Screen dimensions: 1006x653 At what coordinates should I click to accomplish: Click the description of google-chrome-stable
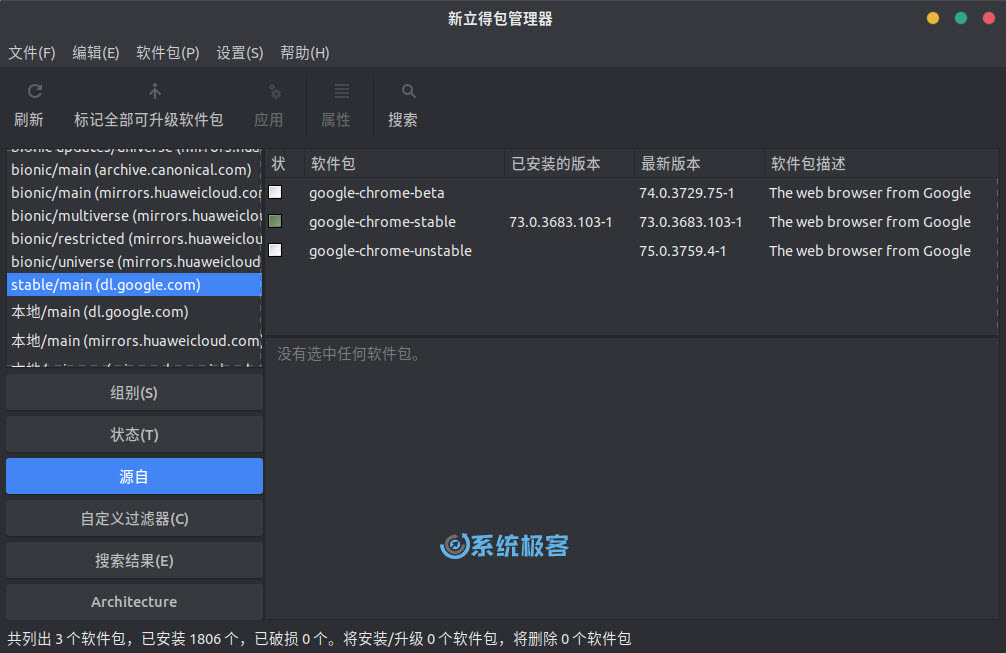[x=869, y=221]
